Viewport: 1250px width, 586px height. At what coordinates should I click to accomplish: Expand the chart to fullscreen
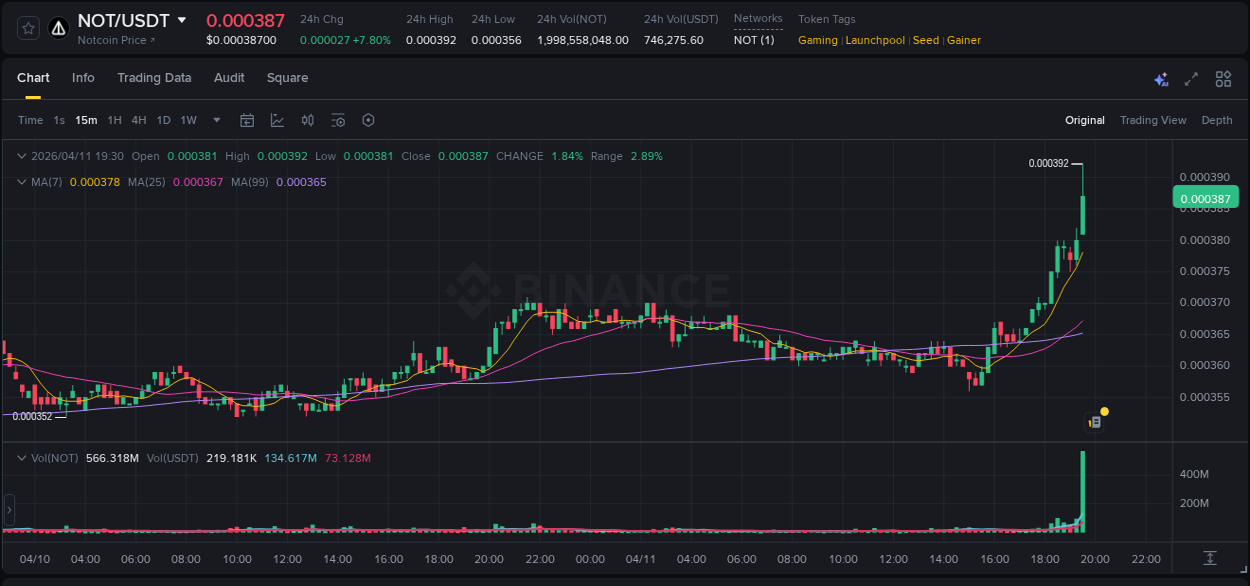(1191, 79)
